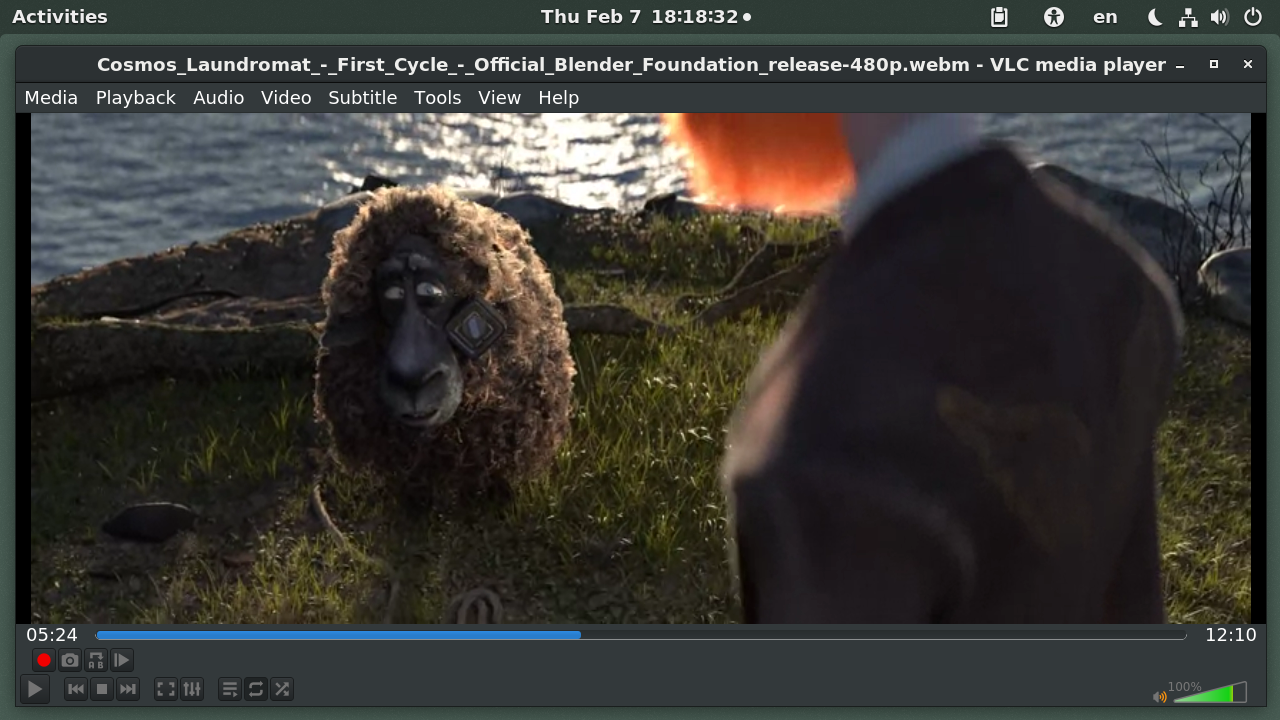Enable random playback order
The height and width of the screenshot is (720, 1280).
pos(282,688)
